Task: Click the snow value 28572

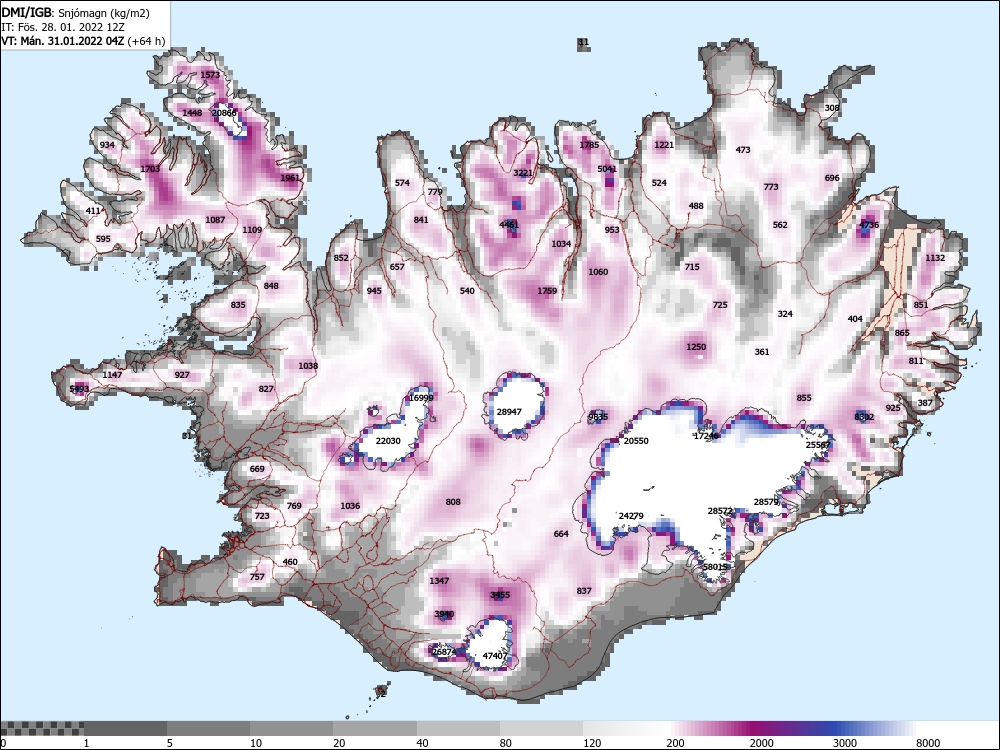Action: [720, 511]
